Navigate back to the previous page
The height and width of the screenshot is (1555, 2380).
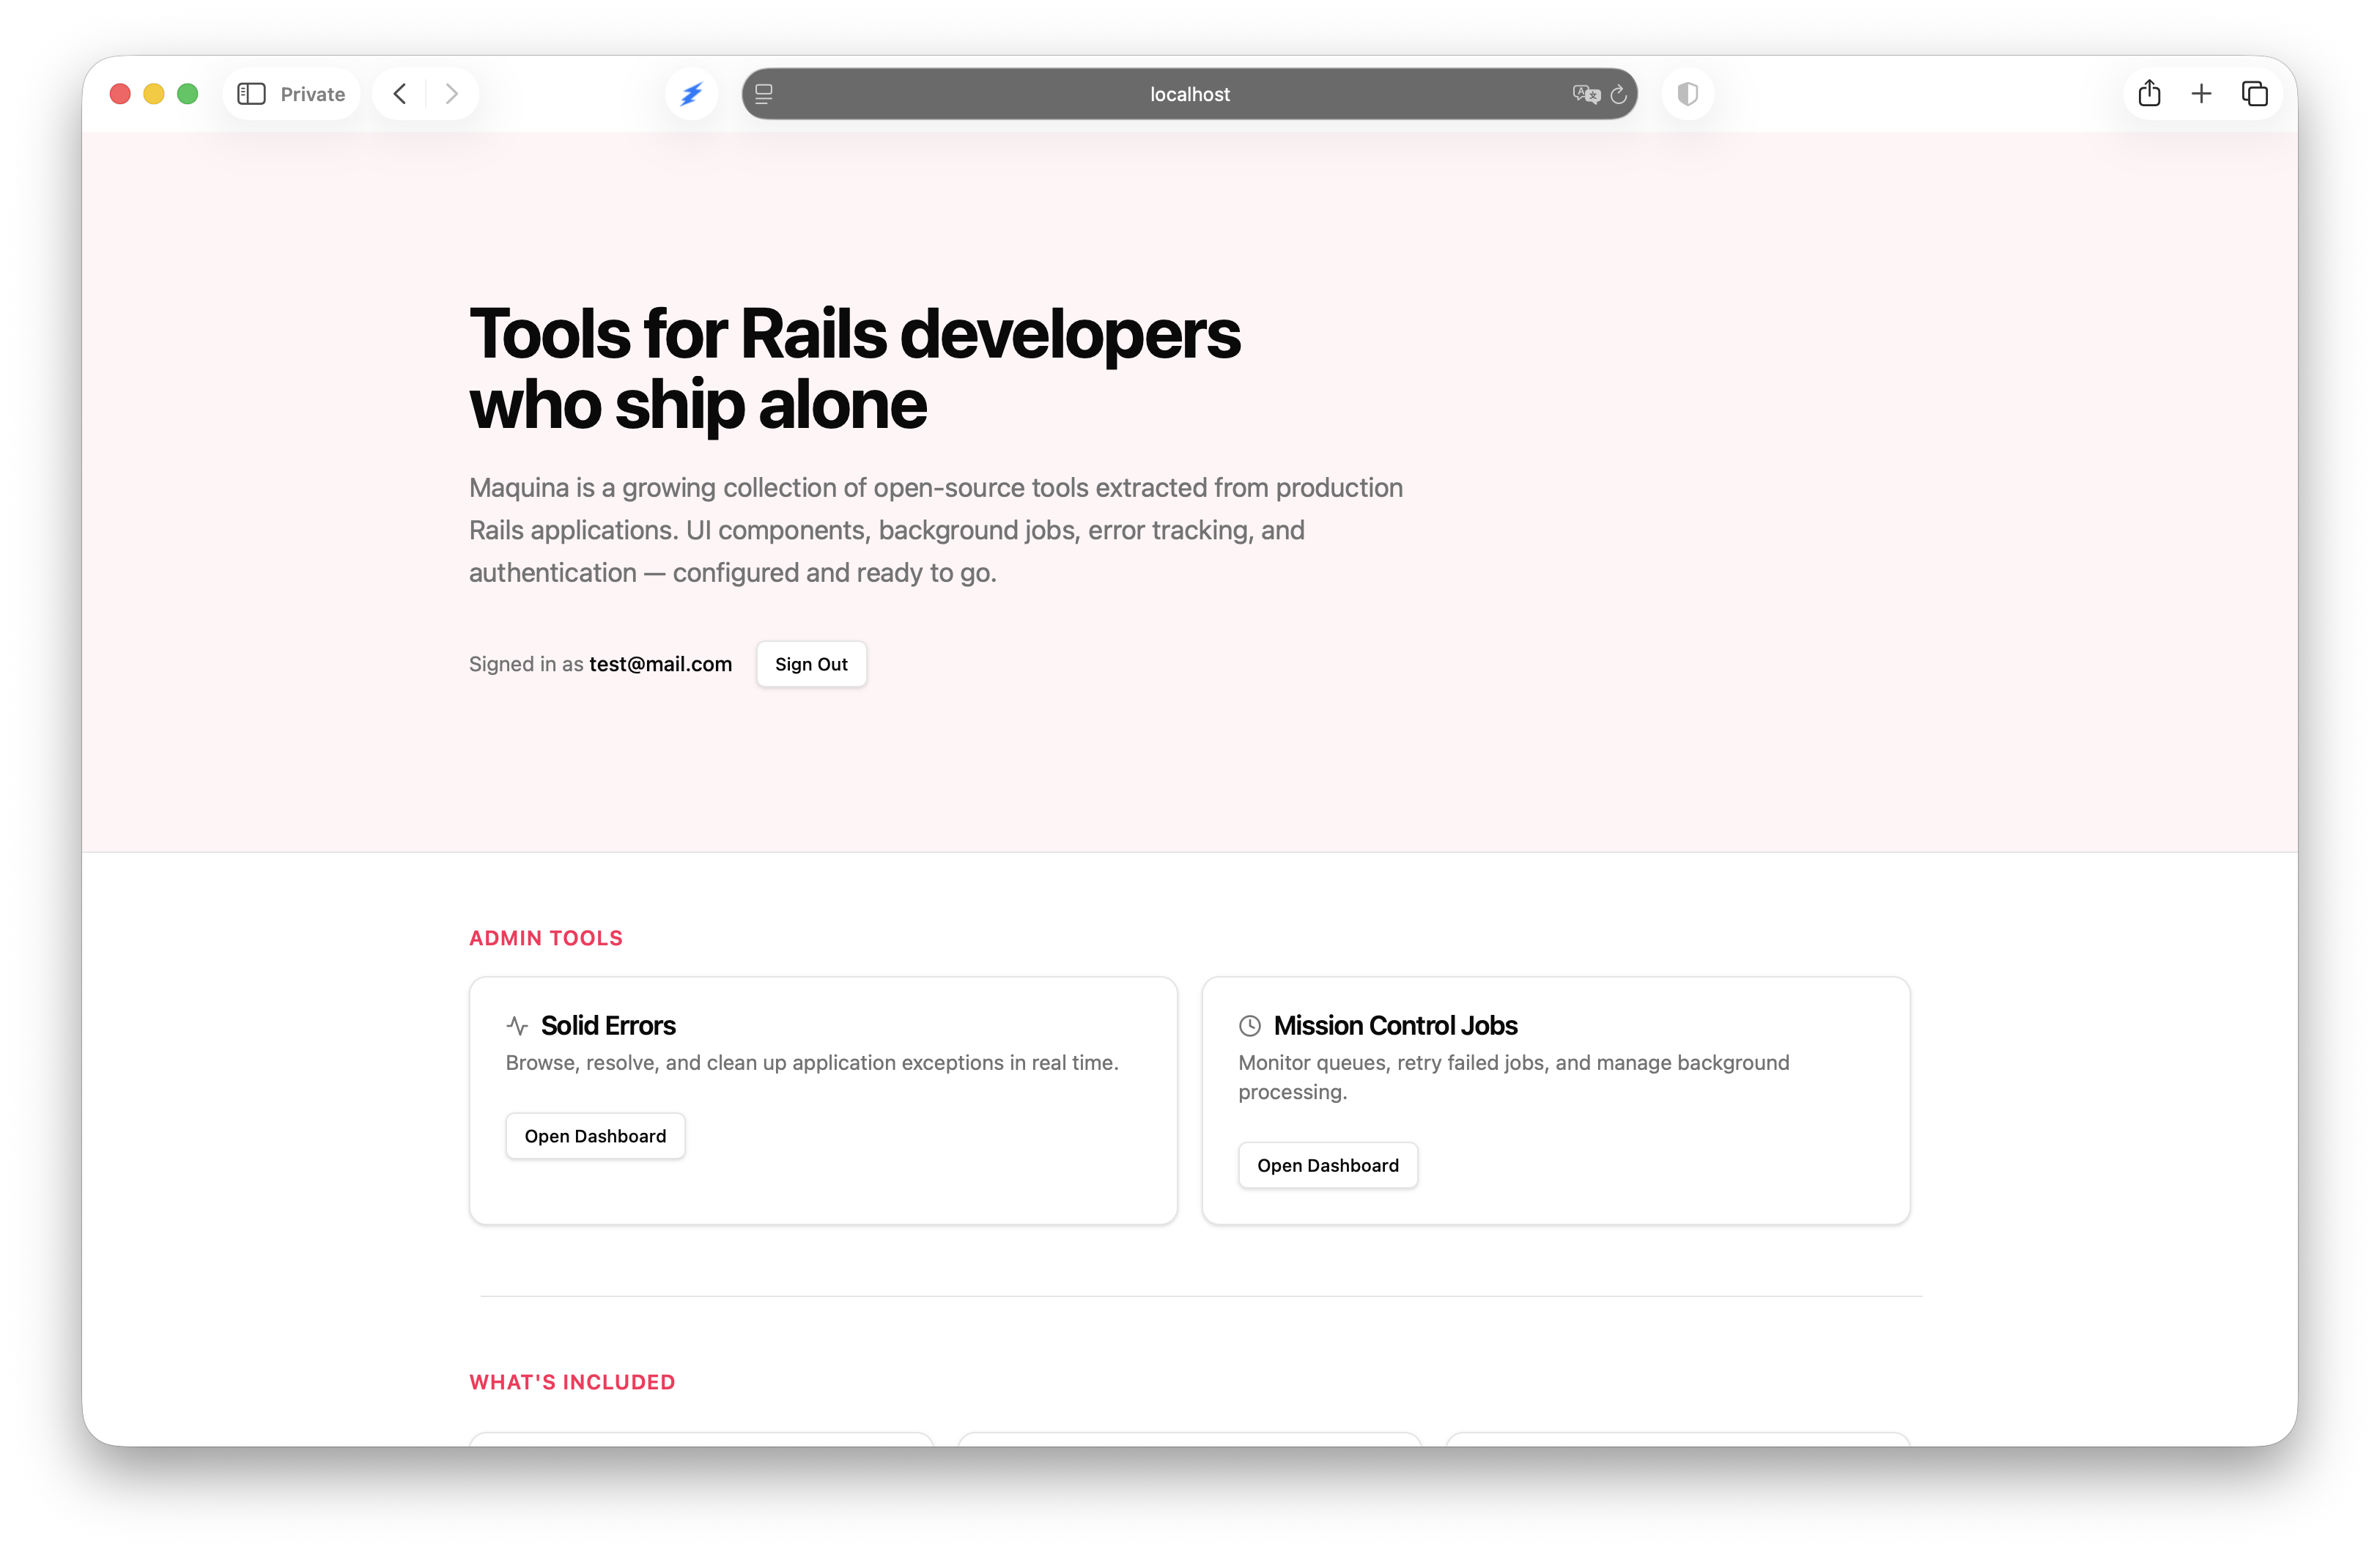coord(399,93)
